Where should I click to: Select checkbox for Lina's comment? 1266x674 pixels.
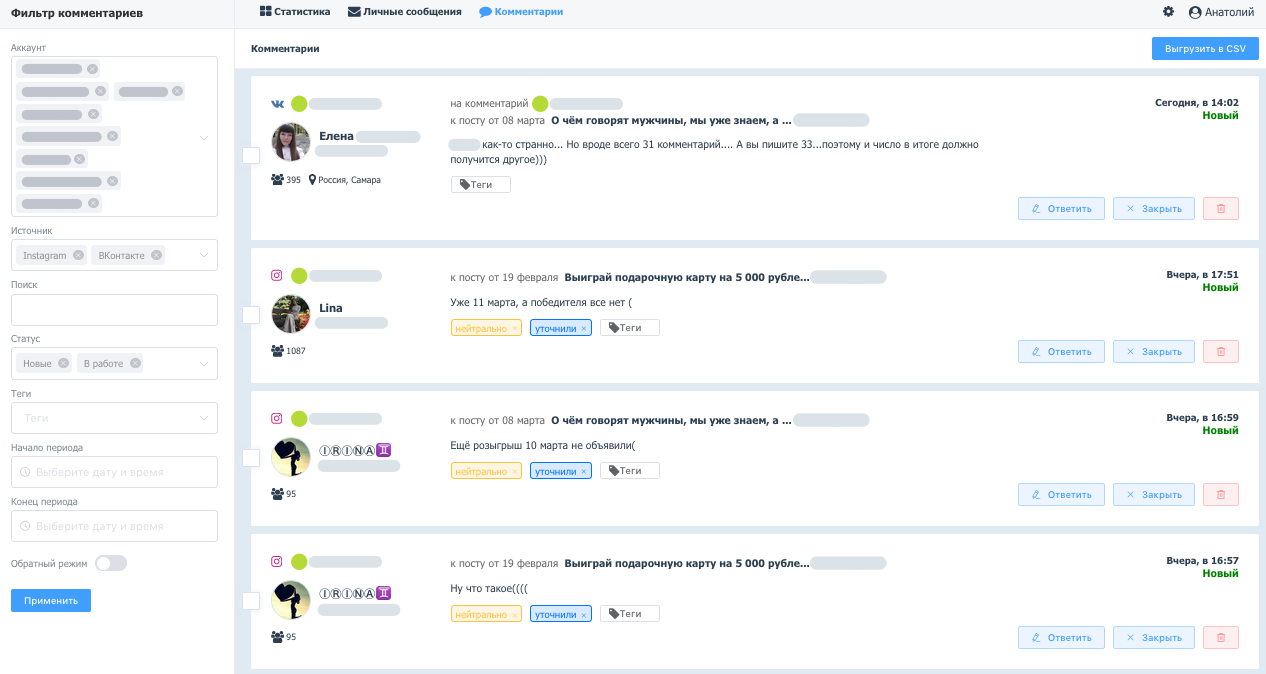(251, 314)
